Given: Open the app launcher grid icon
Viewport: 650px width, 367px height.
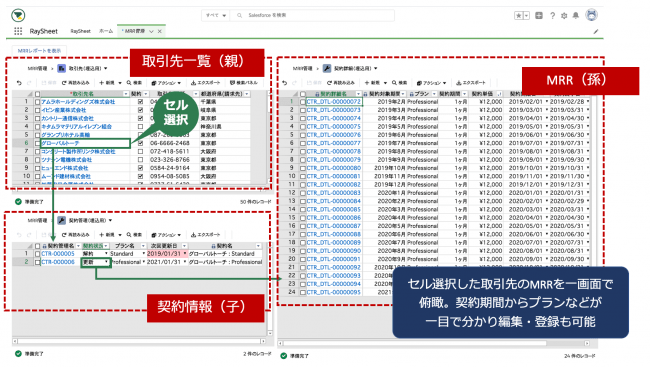Looking at the screenshot, I should point(18,31).
